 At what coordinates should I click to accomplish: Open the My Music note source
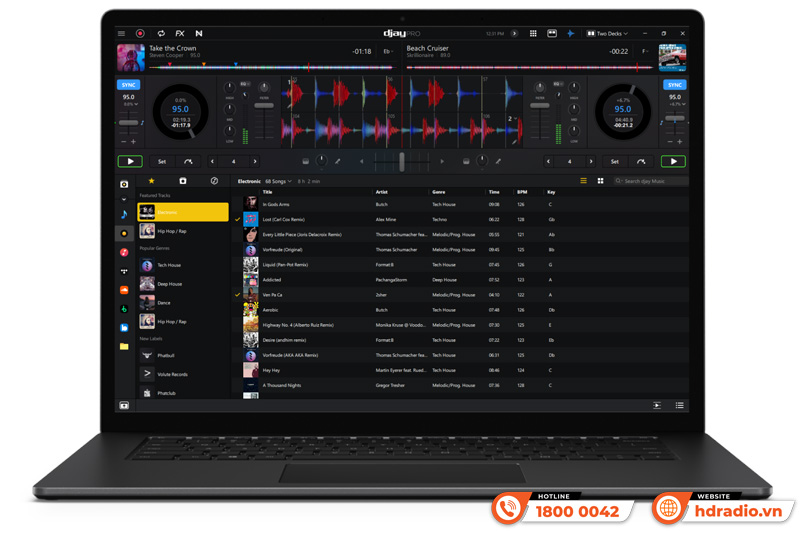[124, 214]
